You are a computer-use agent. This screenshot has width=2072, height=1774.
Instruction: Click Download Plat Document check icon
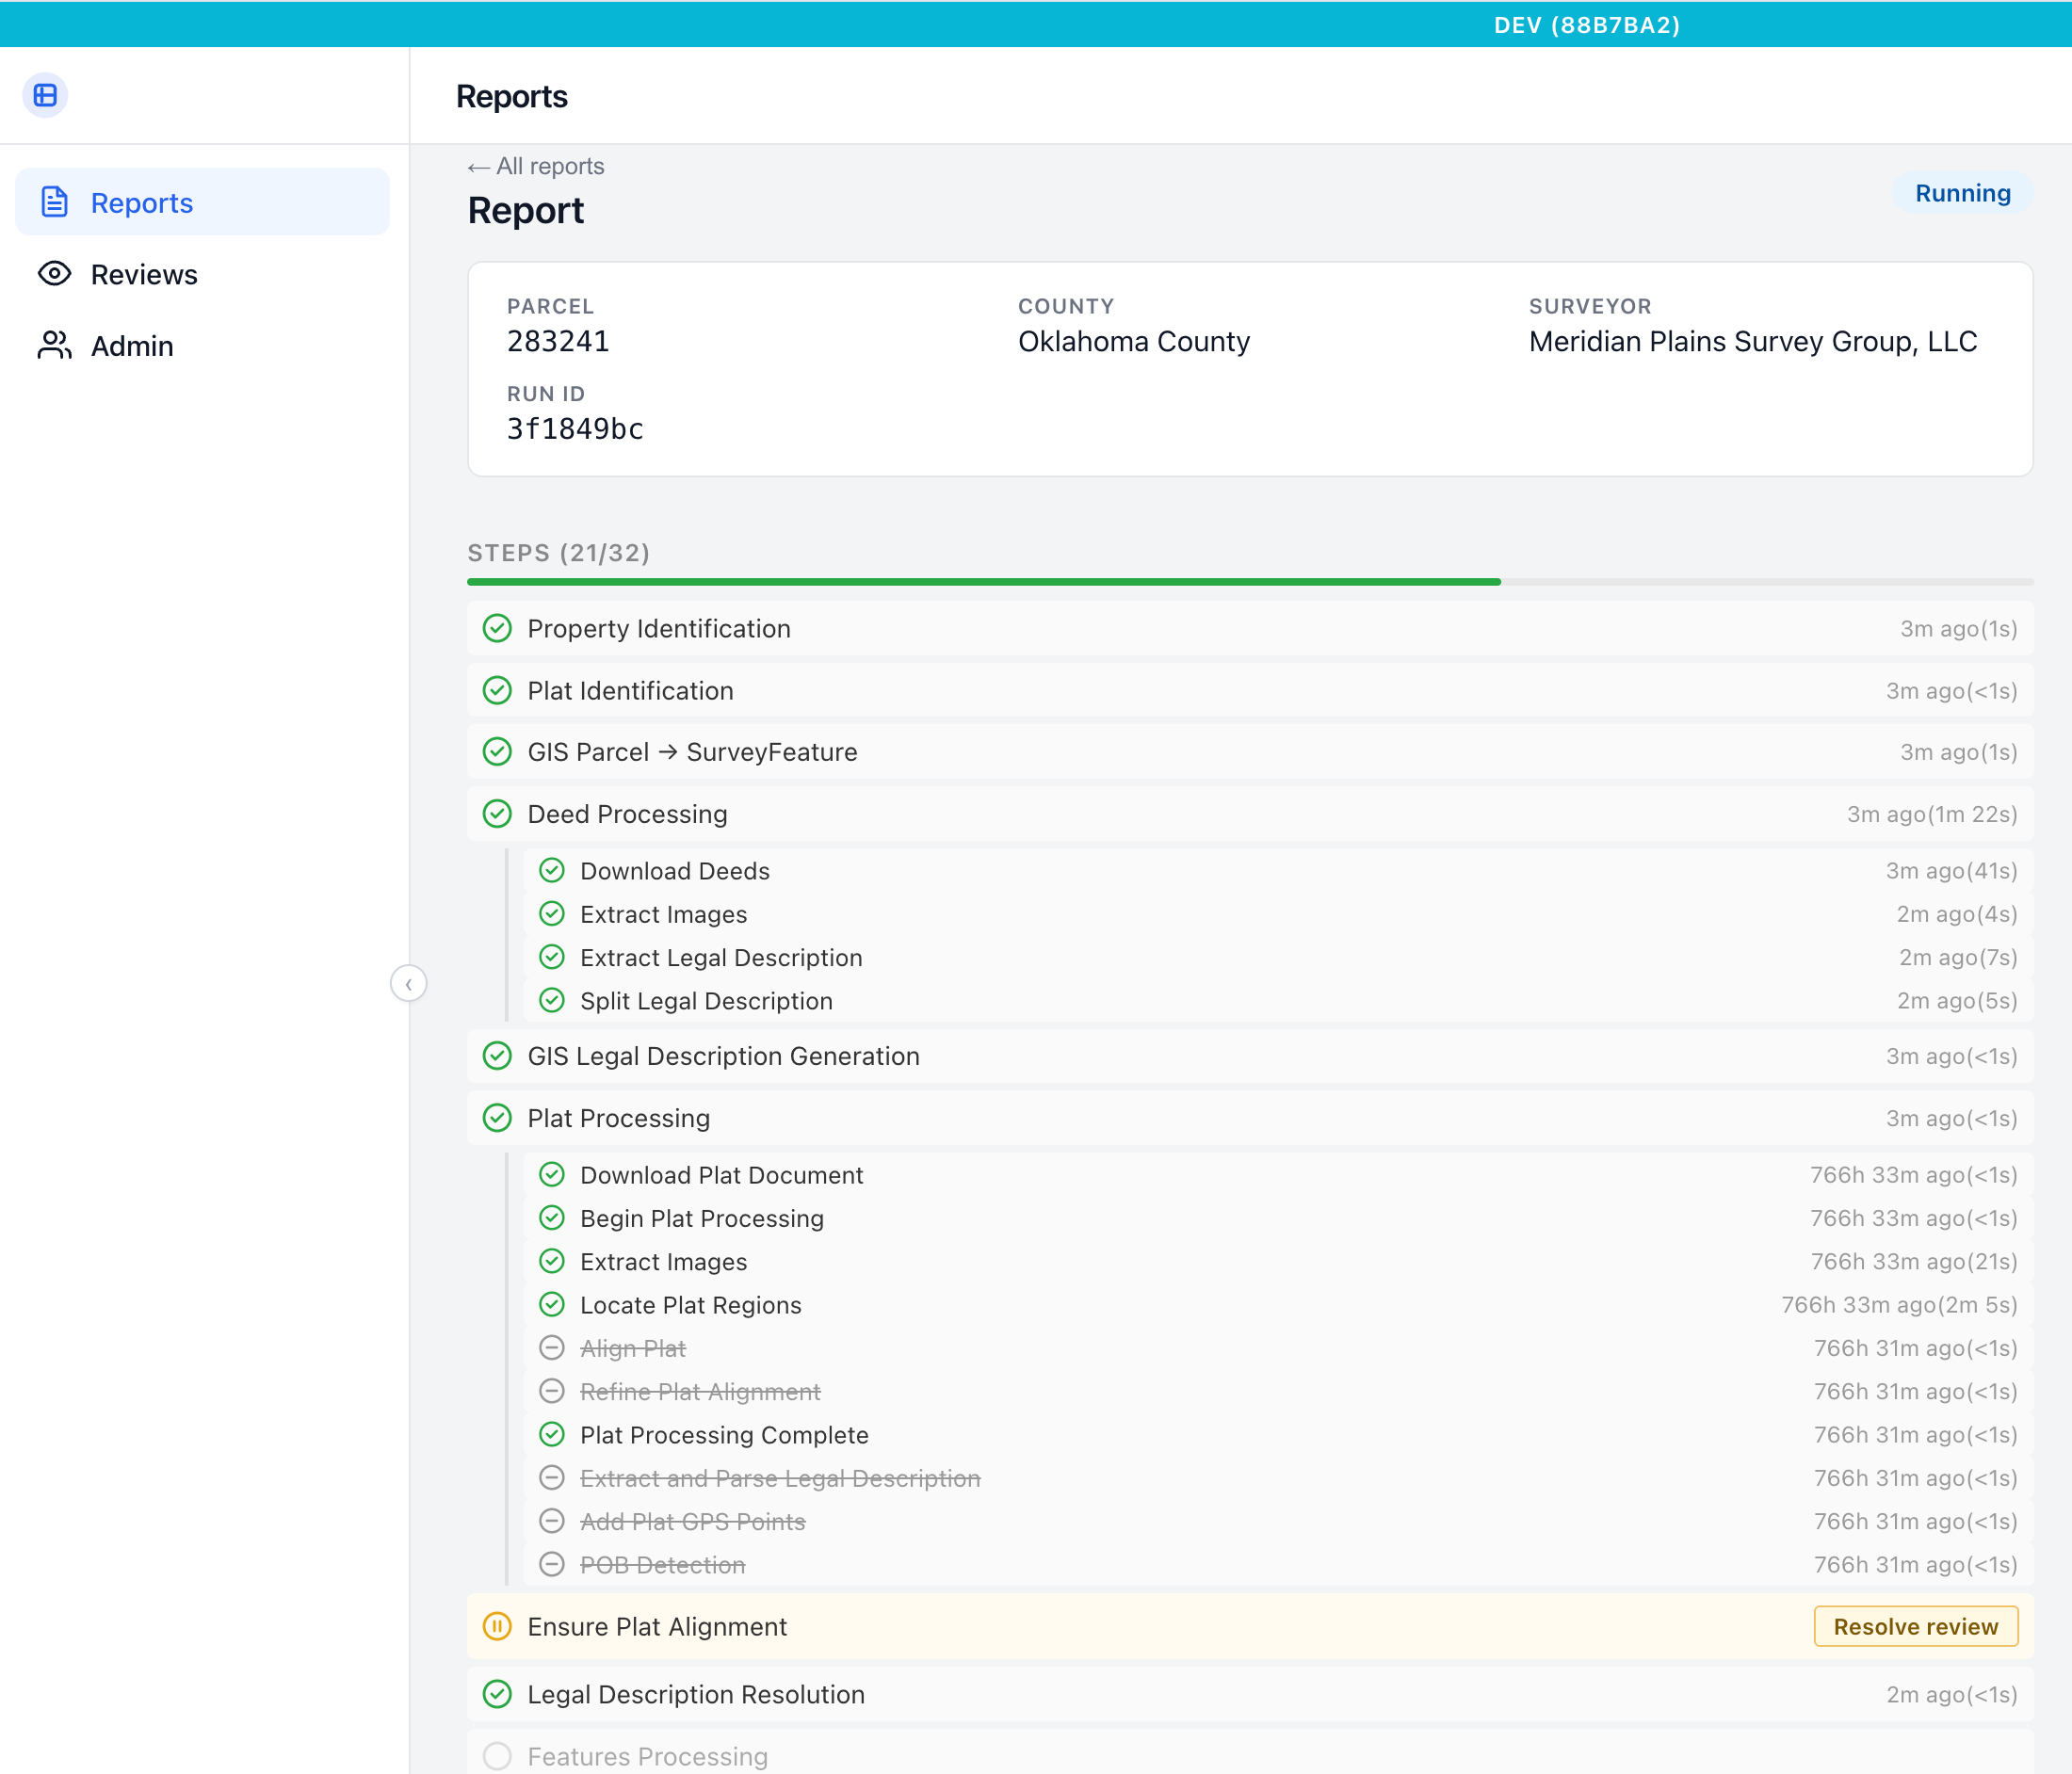pyautogui.click(x=552, y=1175)
